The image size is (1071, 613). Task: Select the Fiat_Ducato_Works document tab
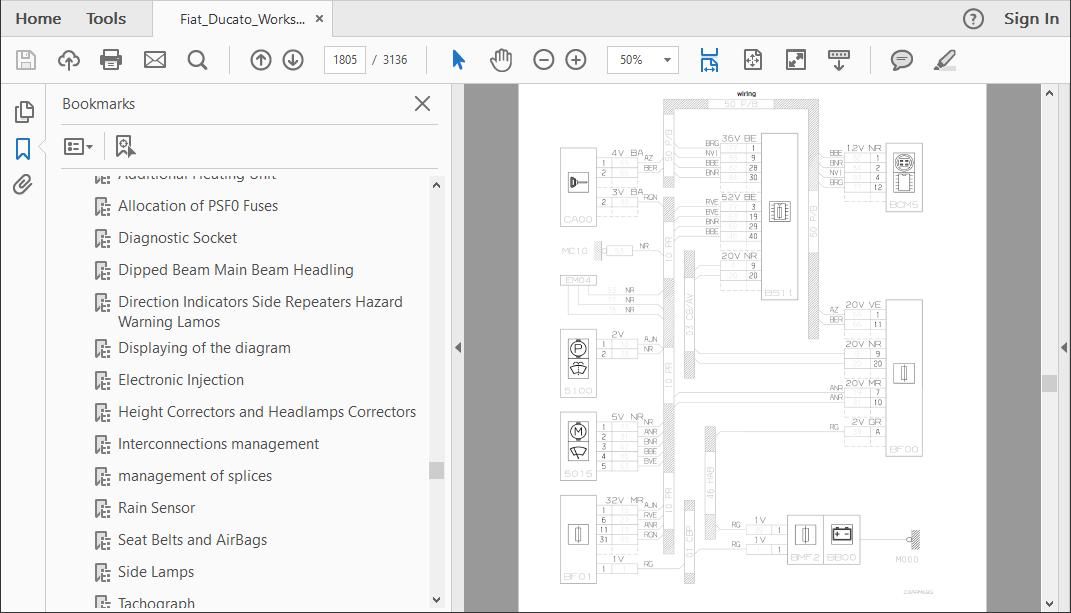coord(242,19)
